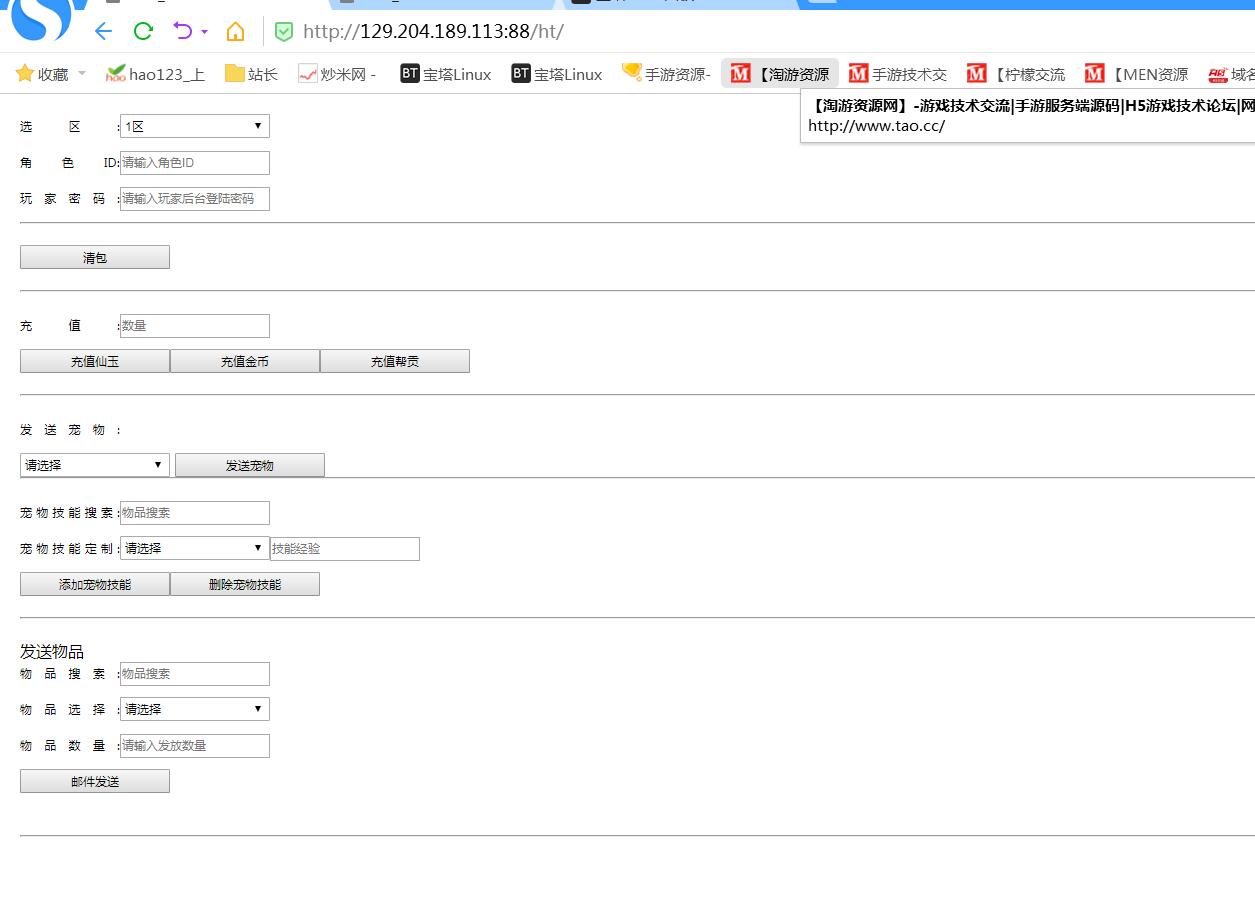Viewport: 1255px width, 907px height.
Task: Open the 物品选择 dropdown
Action: point(194,709)
